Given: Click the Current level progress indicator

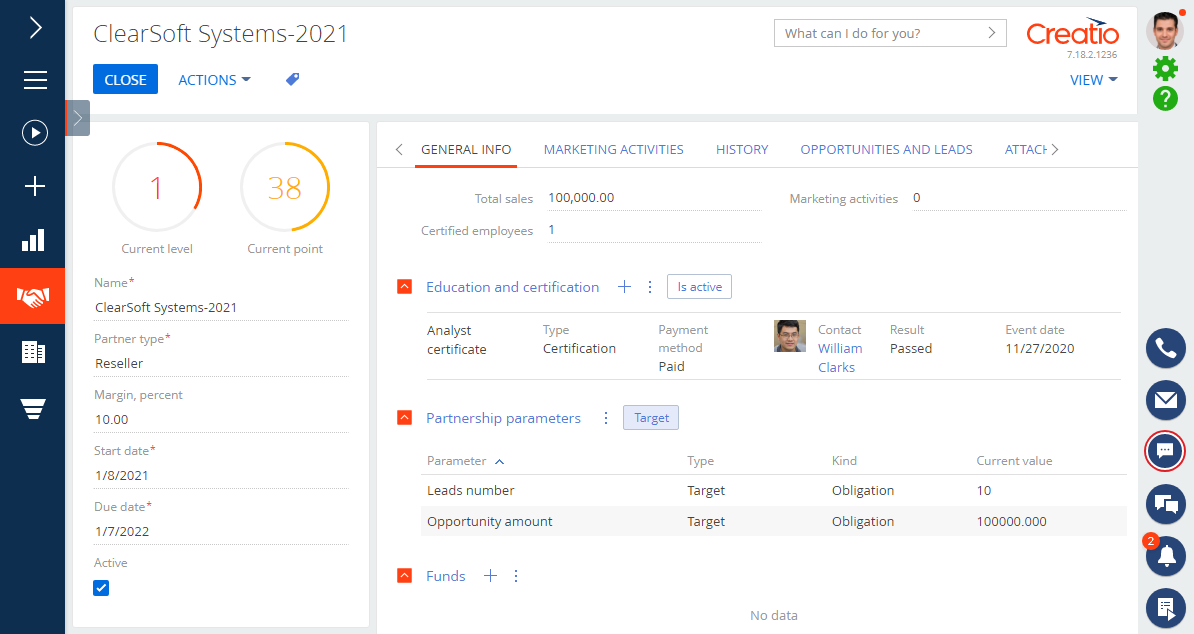Looking at the screenshot, I should (x=157, y=187).
